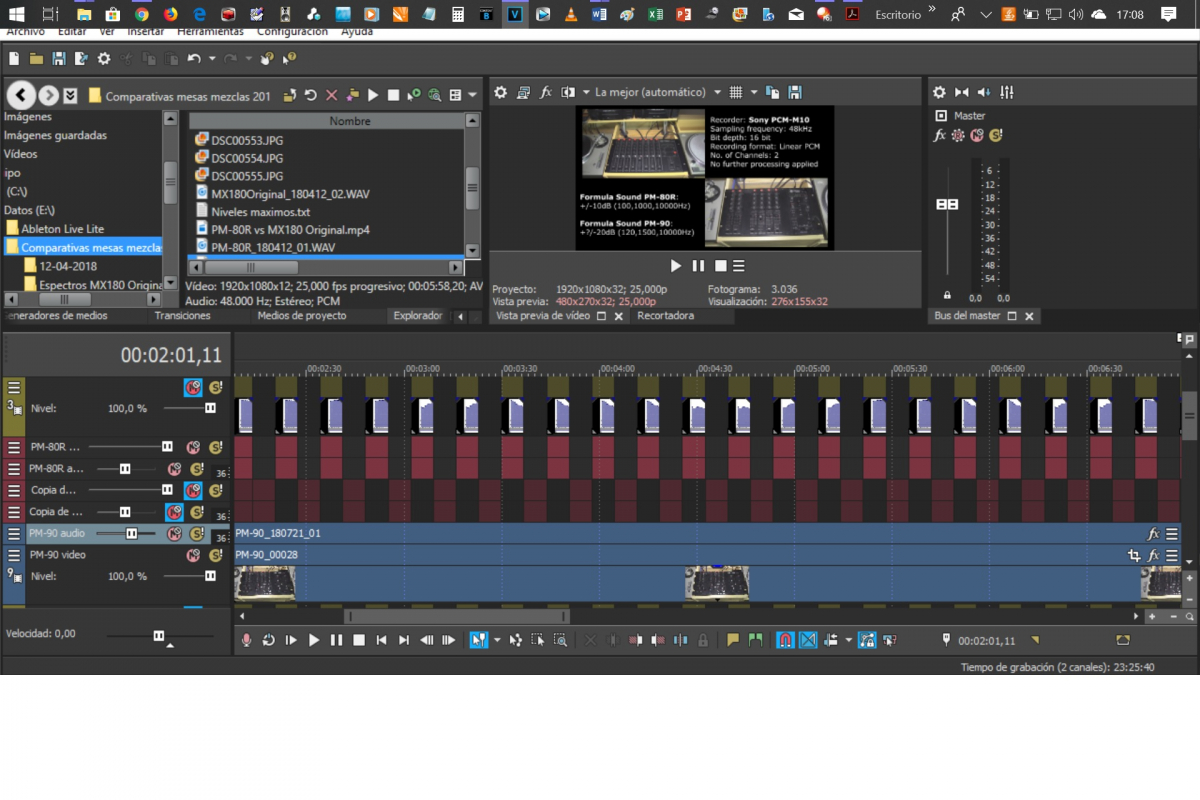Click the Master bus volume fader
Image resolution: width=1200 pixels, height=800 pixels.
[x=946, y=204]
